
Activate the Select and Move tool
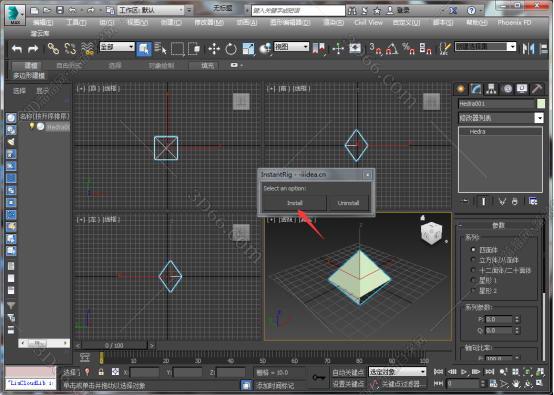click(x=214, y=49)
